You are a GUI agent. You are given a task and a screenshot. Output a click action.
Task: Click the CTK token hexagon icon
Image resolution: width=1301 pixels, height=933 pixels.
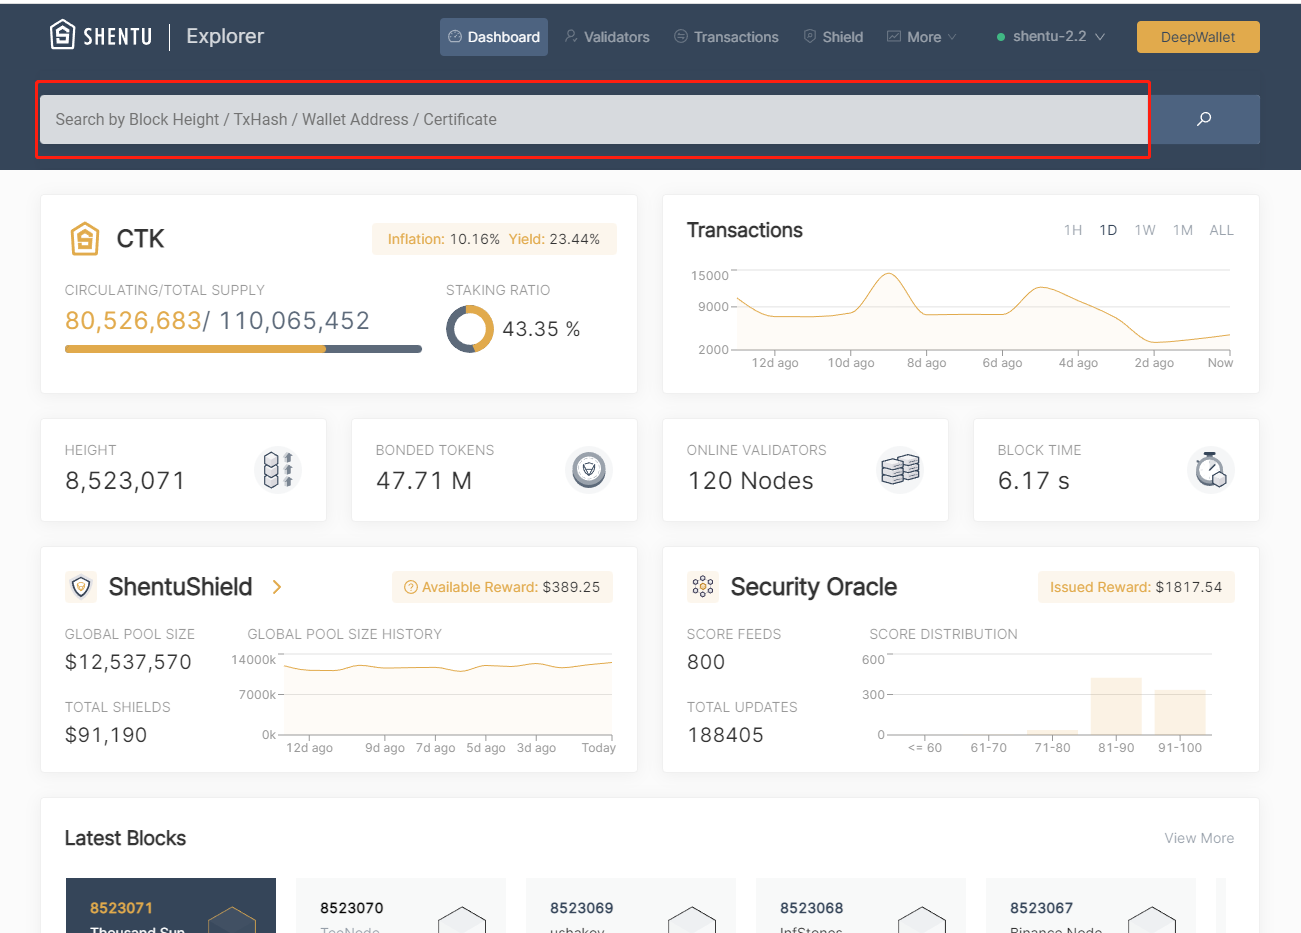[85, 239]
